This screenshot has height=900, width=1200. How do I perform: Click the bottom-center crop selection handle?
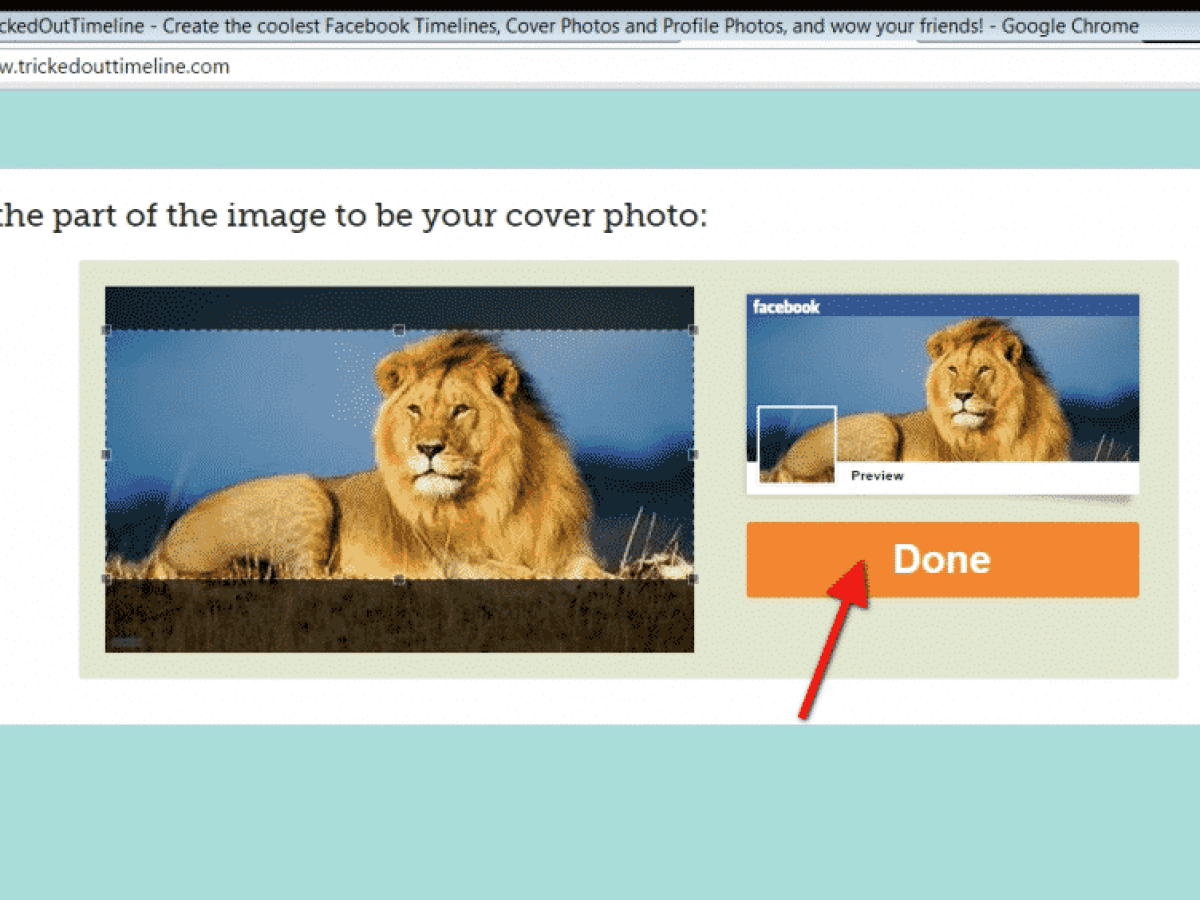coord(399,579)
